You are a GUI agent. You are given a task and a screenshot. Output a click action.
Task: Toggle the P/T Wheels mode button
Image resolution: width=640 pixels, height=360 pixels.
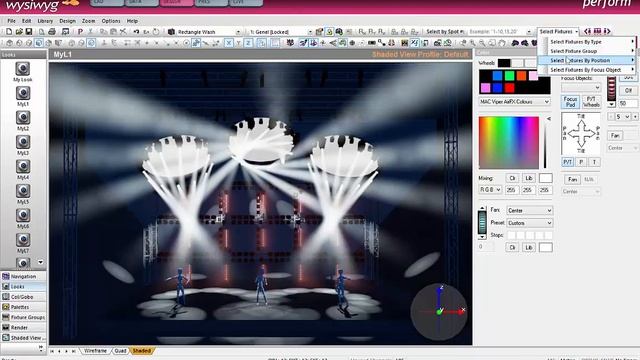591,102
